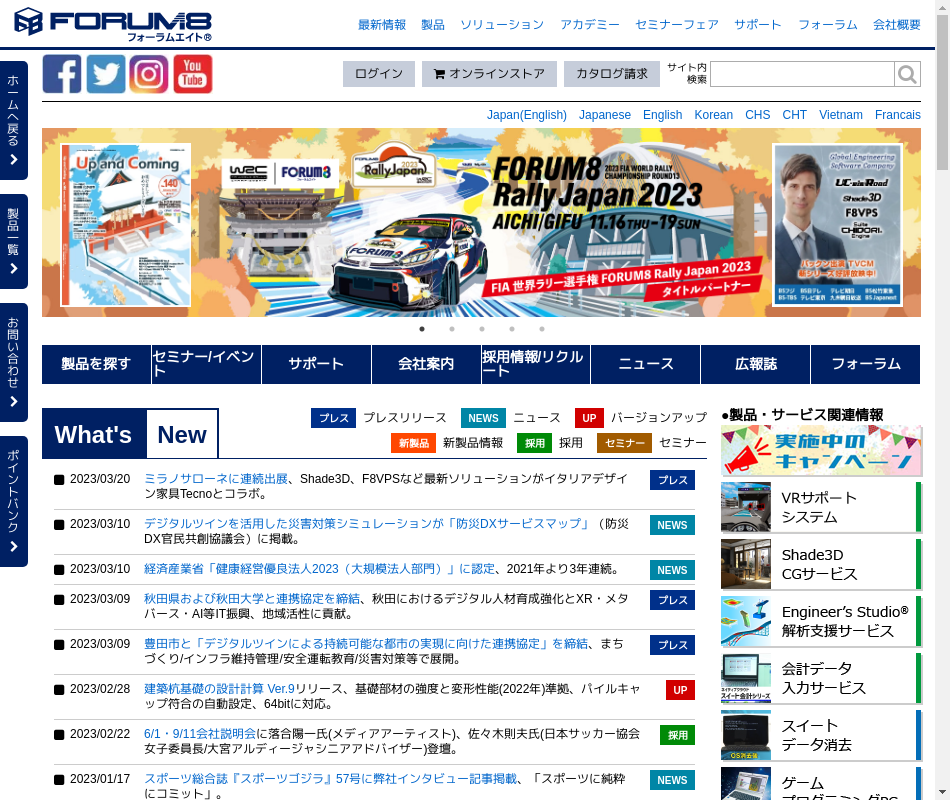The height and width of the screenshot is (800, 950).
Task: Switch to the third carousel slide dot
Action: (482, 329)
